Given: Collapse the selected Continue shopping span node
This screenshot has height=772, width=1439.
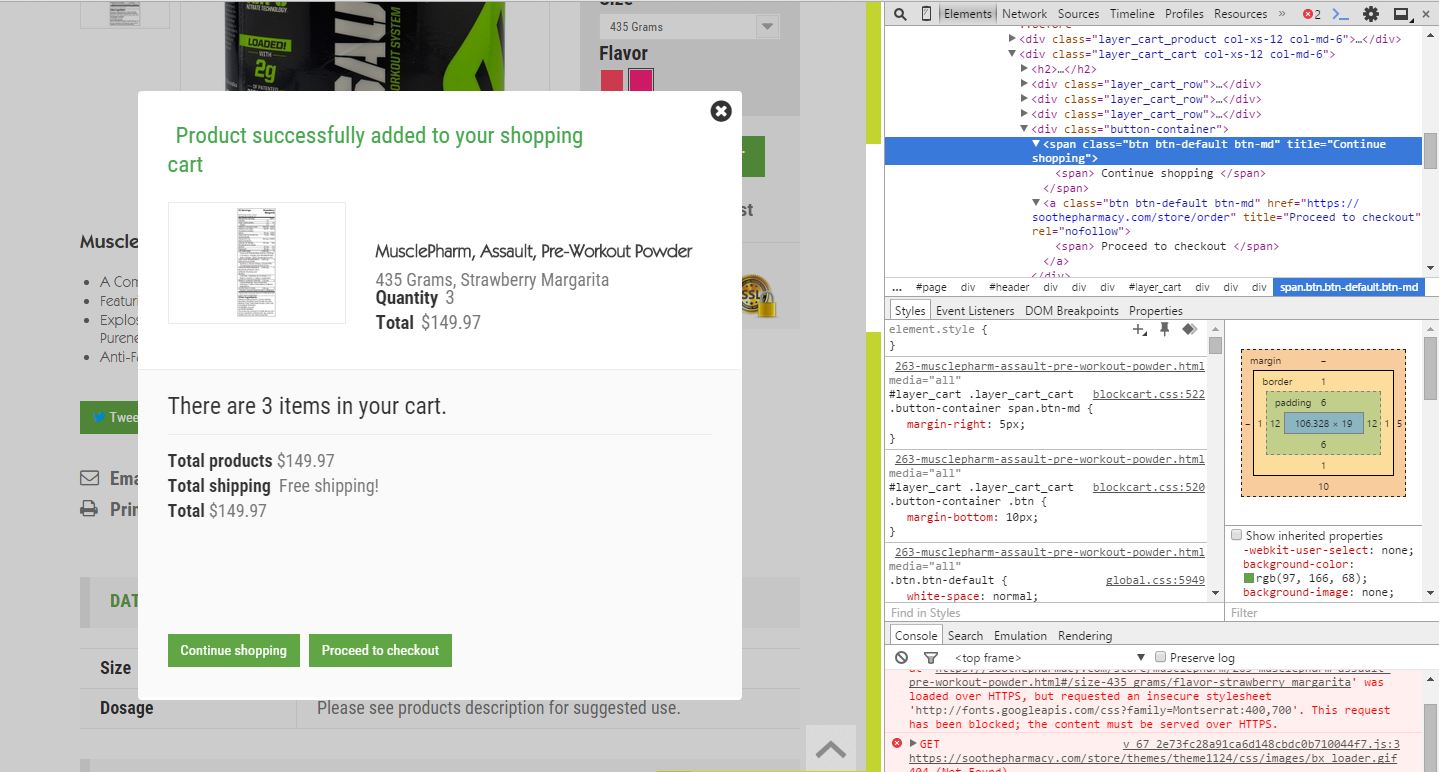Looking at the screenshot, I should click(1036, 144).
